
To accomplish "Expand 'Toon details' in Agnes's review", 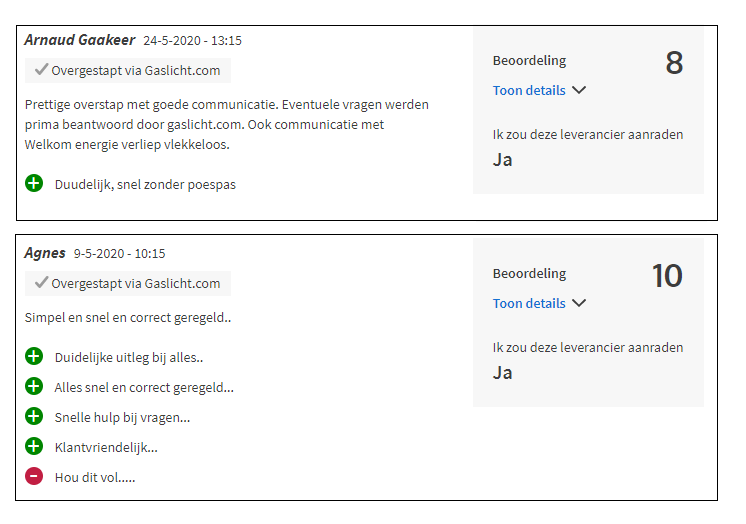I will (529, 303).
